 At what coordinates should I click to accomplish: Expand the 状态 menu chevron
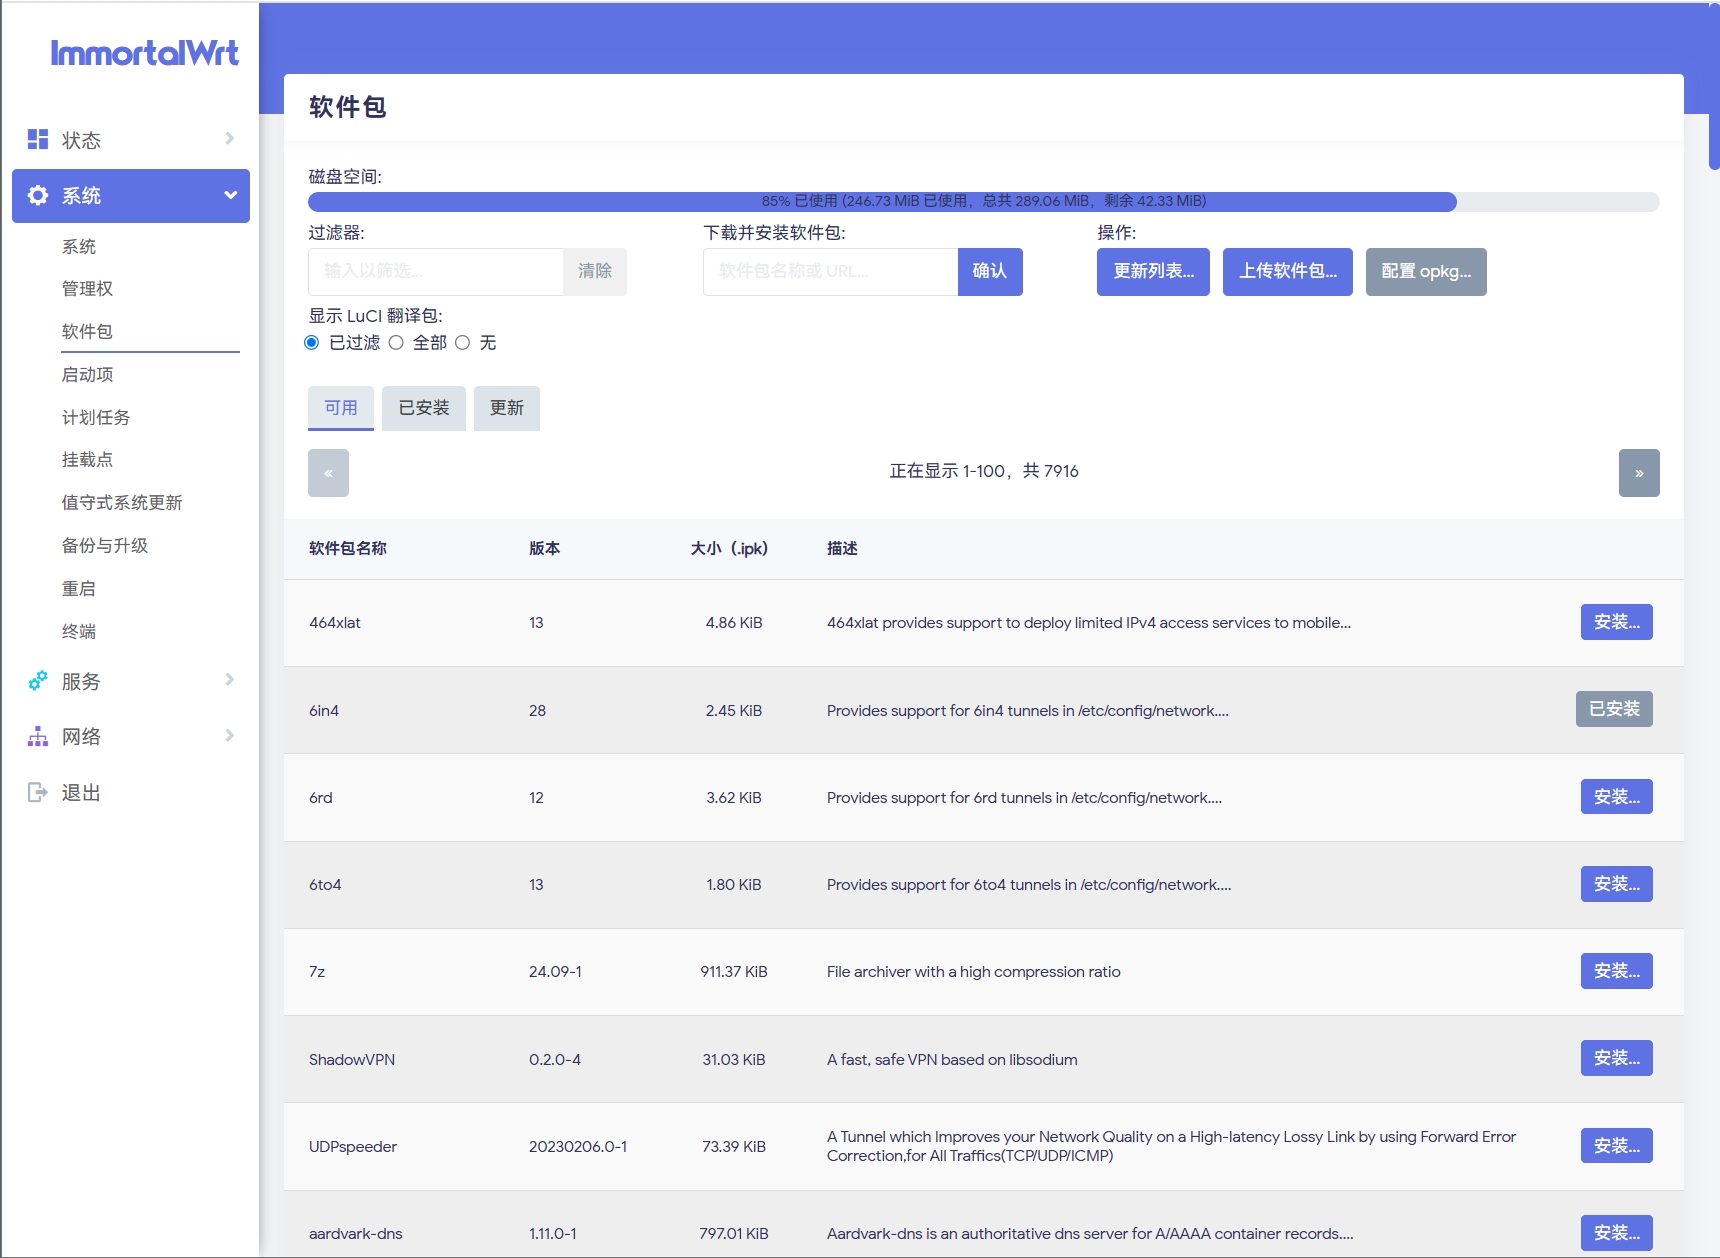tap(229, 139)
